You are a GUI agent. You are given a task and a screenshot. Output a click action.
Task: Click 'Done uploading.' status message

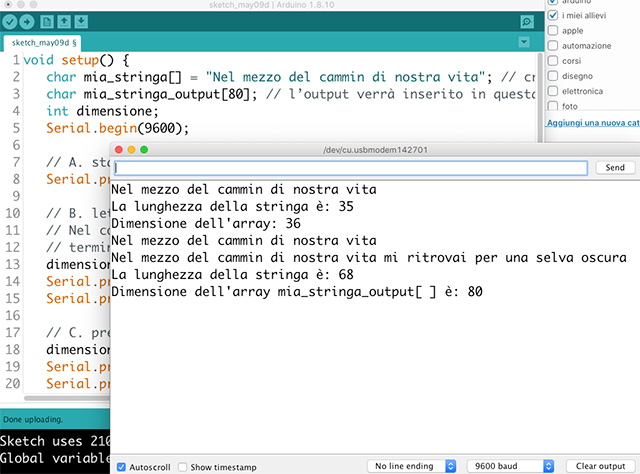tap(33, 419)
